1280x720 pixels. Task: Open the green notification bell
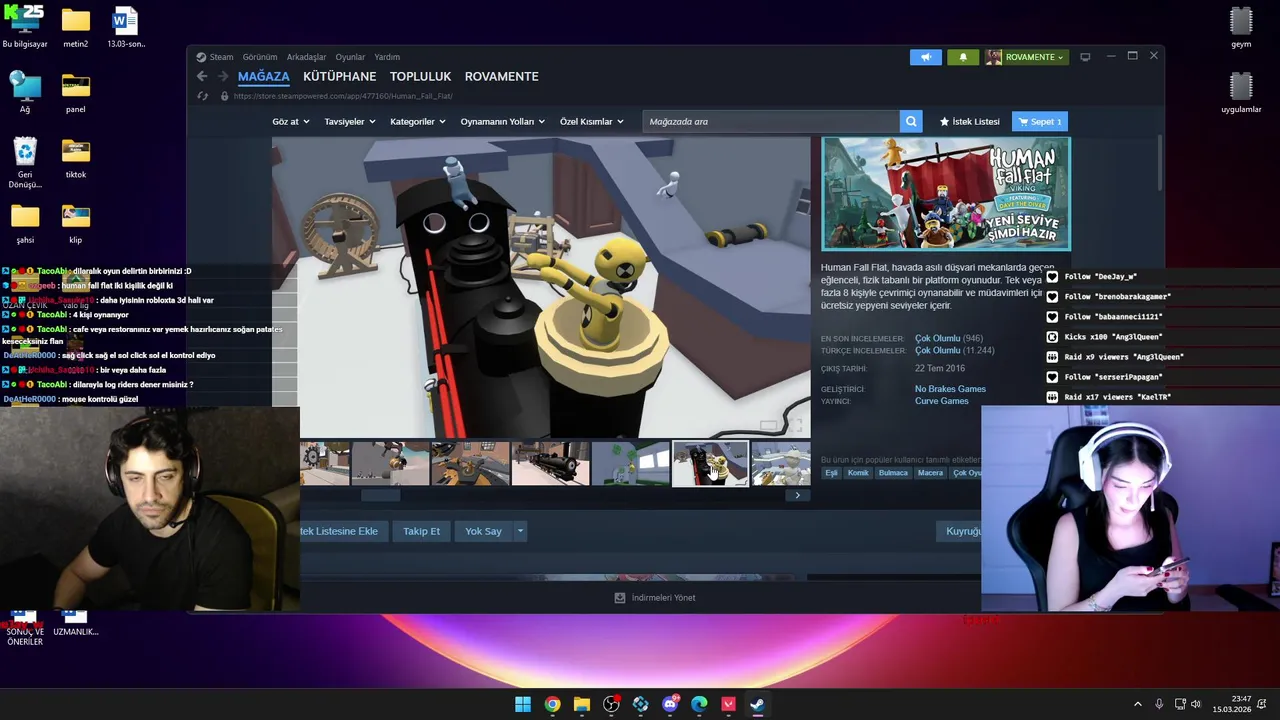[x=963, y=57]
